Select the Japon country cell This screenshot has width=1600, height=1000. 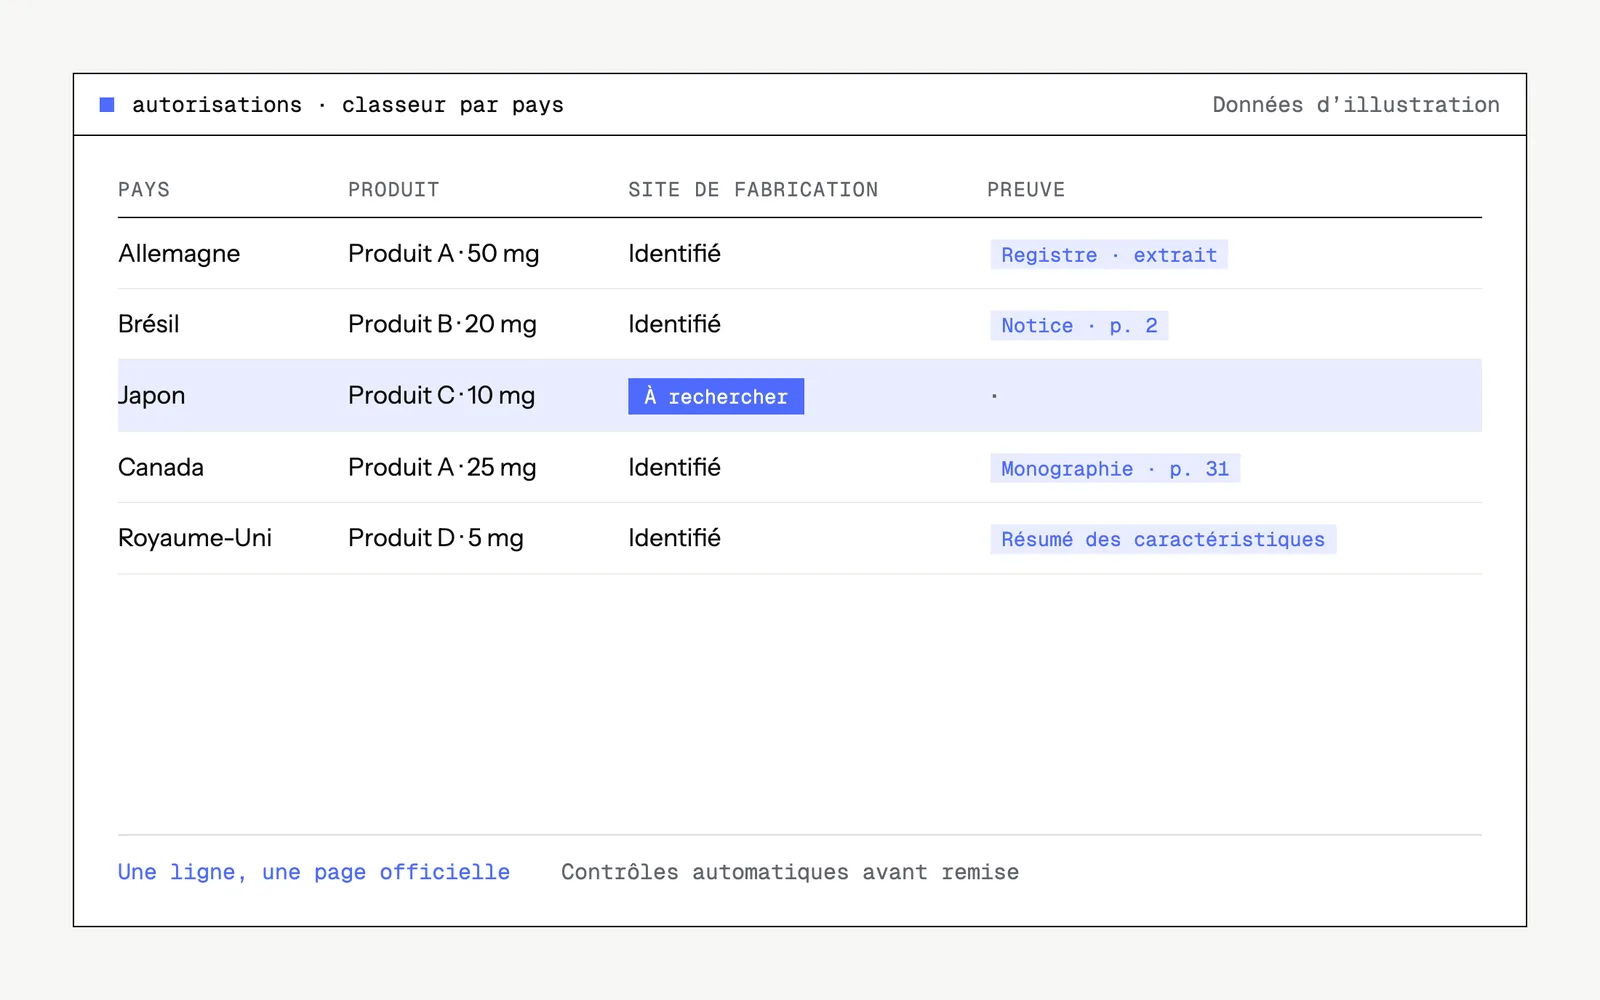152,396
